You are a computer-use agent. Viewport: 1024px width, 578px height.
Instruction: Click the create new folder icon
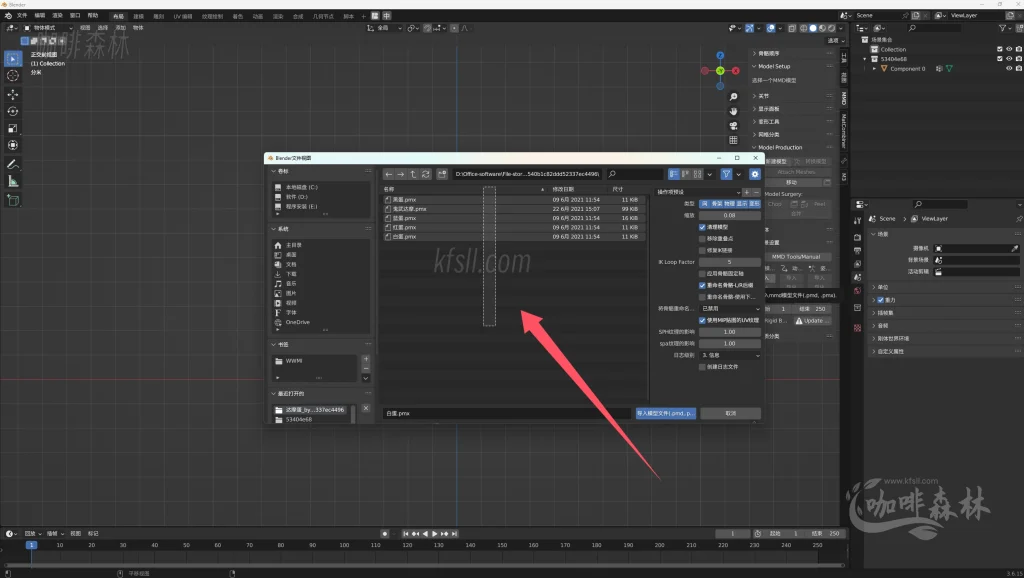tap(442, 174)
